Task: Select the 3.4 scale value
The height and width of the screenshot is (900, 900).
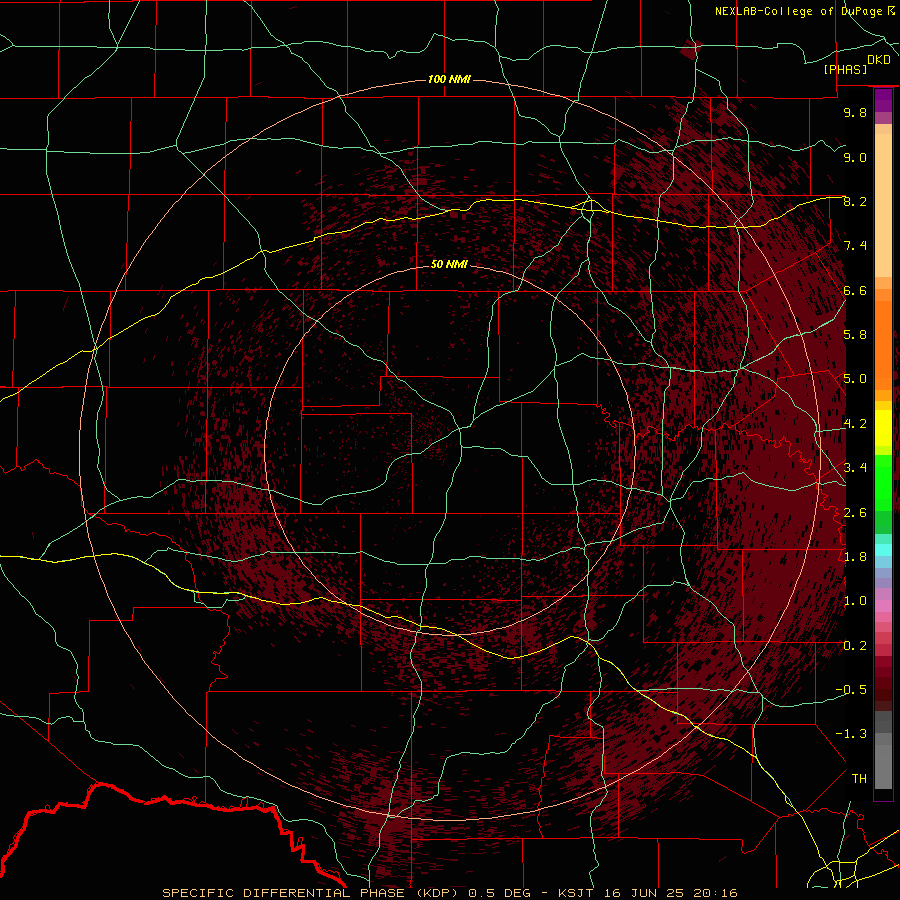Action: (x=855, y=468)
